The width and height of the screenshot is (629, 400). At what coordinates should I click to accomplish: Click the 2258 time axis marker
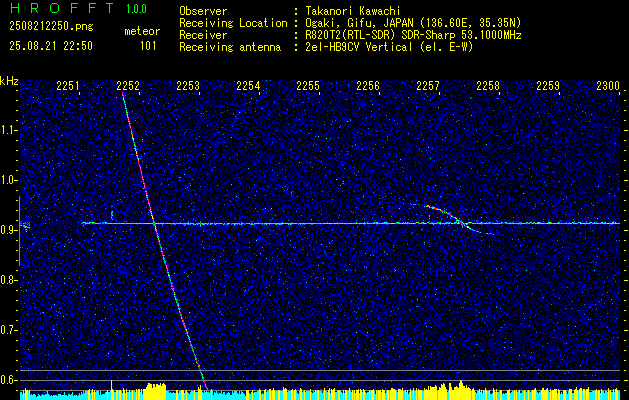coord(488,86)
